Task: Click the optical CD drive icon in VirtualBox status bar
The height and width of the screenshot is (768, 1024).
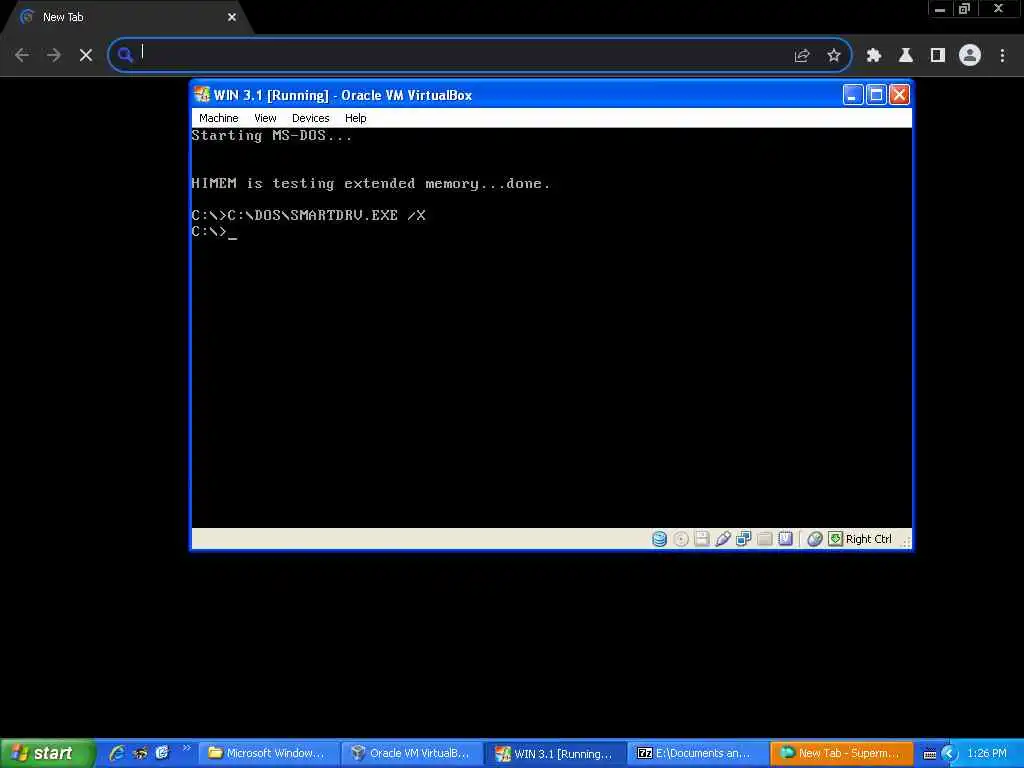Action: 680,539
